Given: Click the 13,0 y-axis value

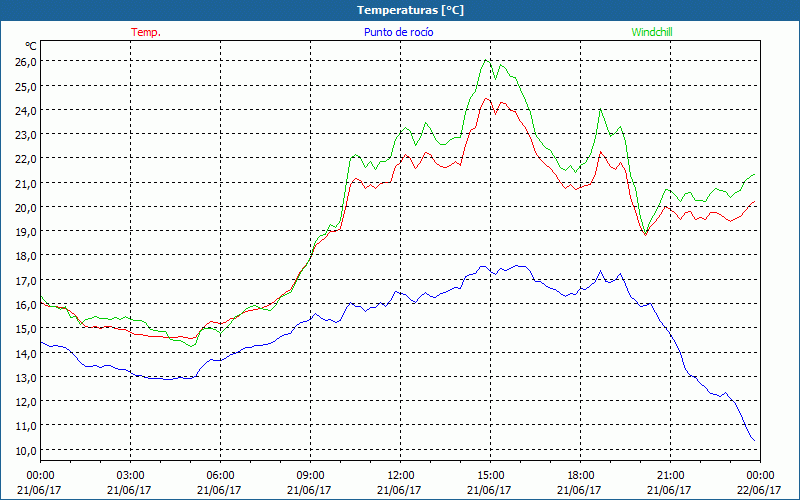Looking at the screenshot, I should (27, 378).
